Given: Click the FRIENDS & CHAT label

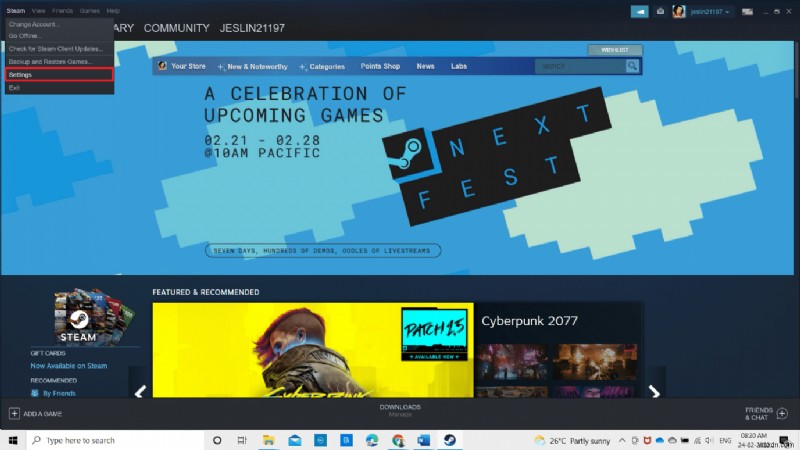Looking at the screenshot, I should (x=759, y=414).
